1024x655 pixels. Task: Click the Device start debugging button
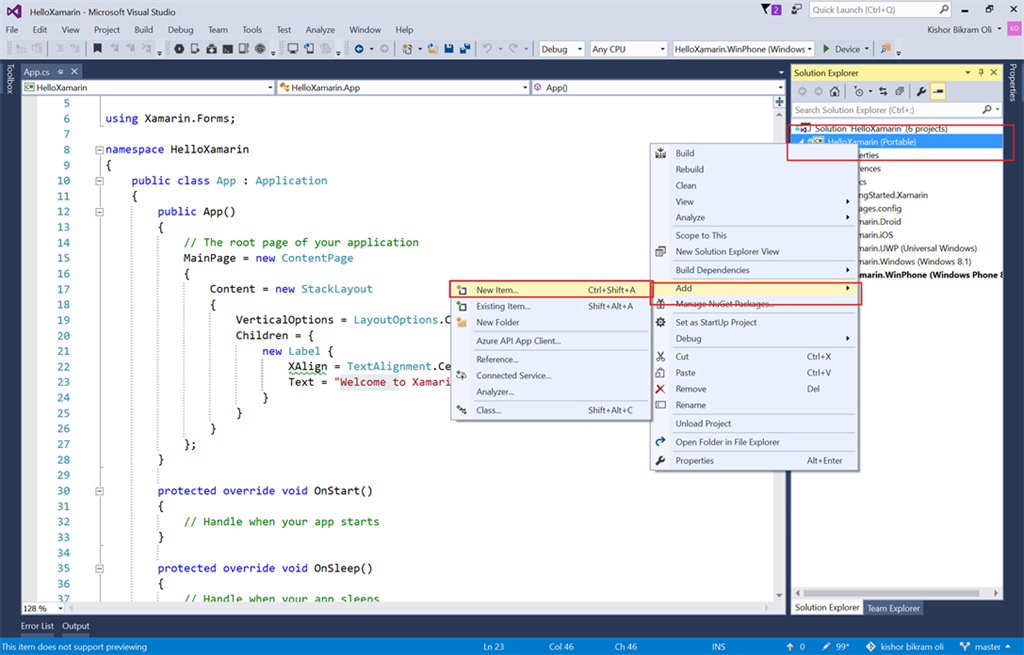[x=840, y=49]
